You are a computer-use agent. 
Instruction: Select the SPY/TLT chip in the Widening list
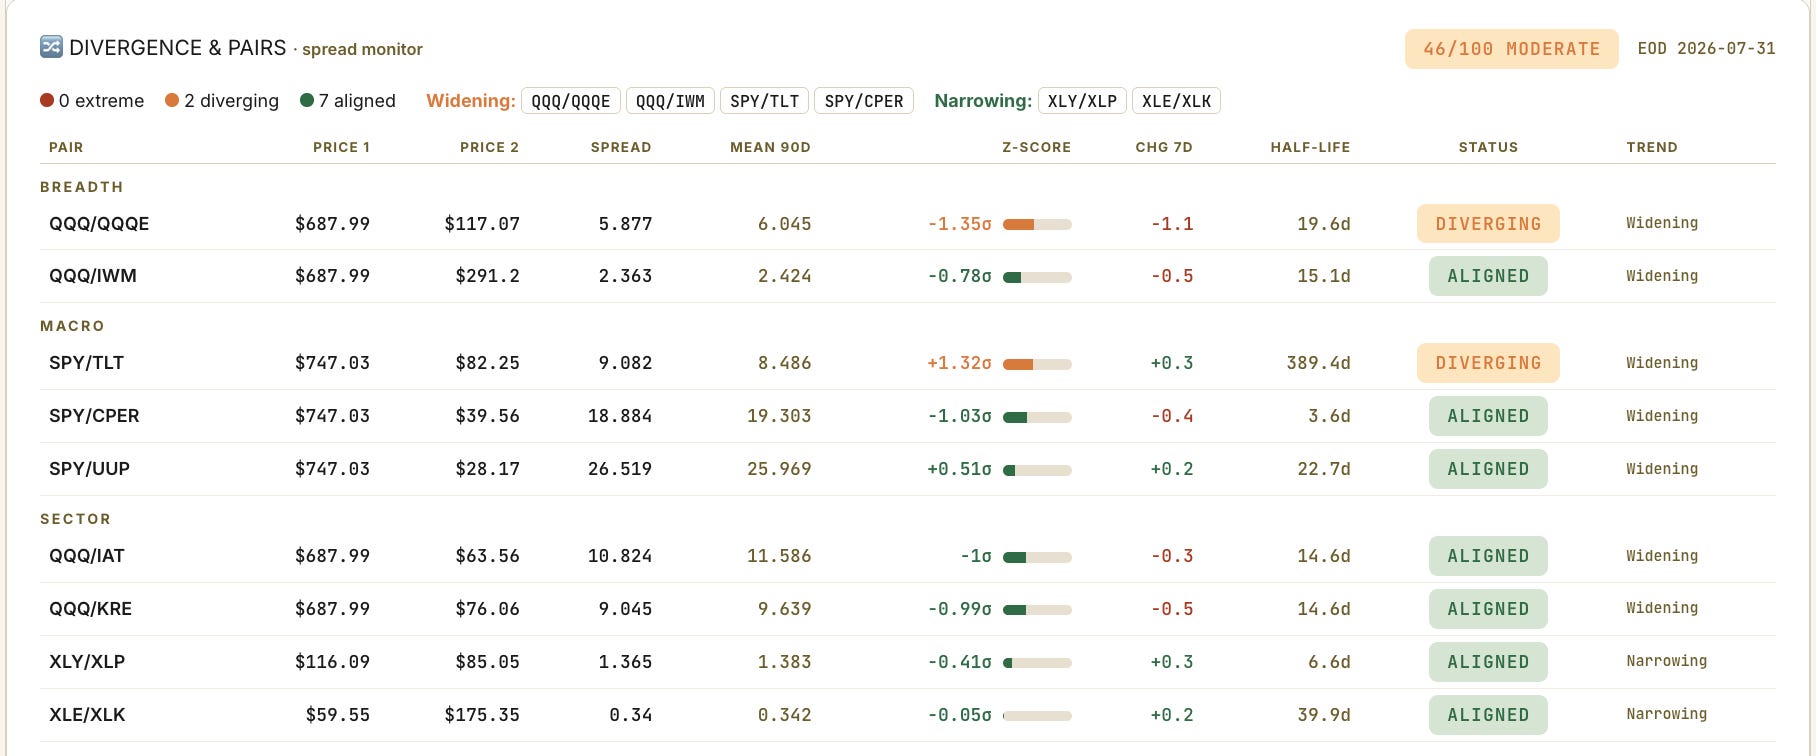[765, 101]
